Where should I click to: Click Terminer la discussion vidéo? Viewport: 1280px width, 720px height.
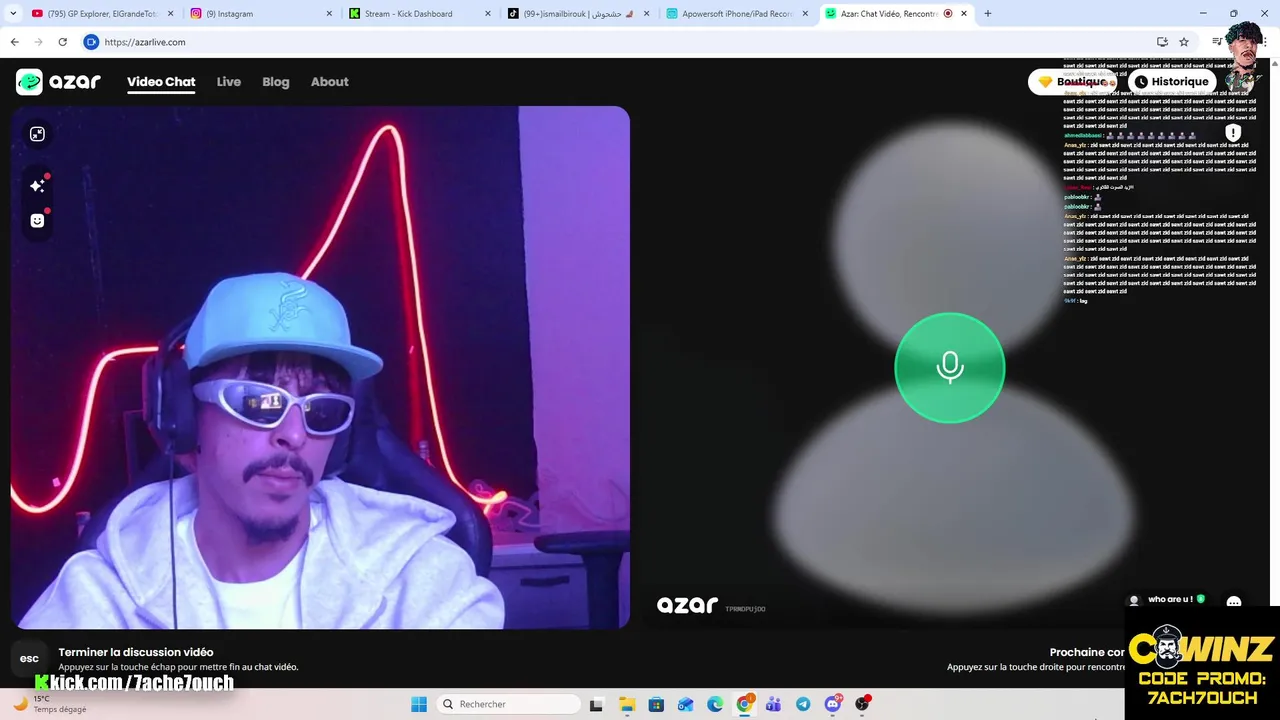(136, 652)
